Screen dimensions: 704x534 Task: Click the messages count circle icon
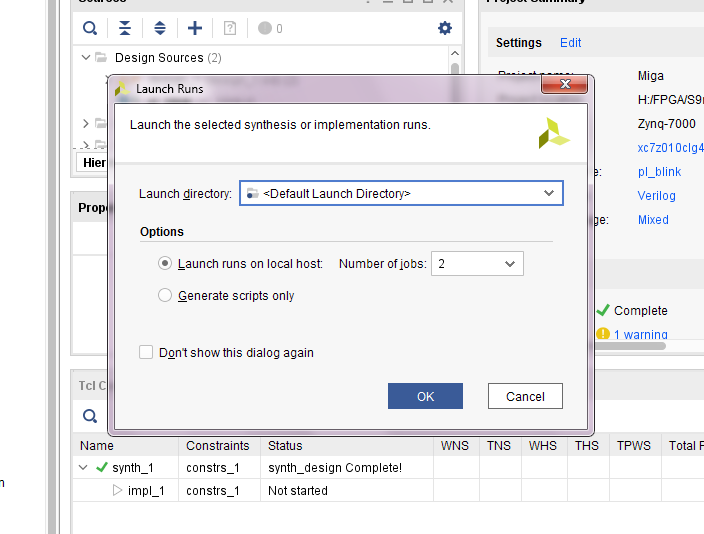click(265, 28)
